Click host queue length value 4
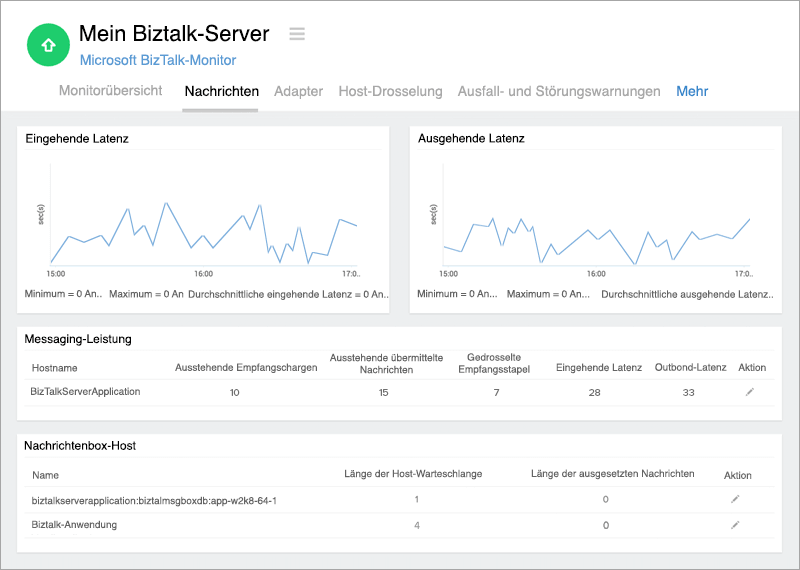Viewport: 800px width, 570px height. click(417, 525)
